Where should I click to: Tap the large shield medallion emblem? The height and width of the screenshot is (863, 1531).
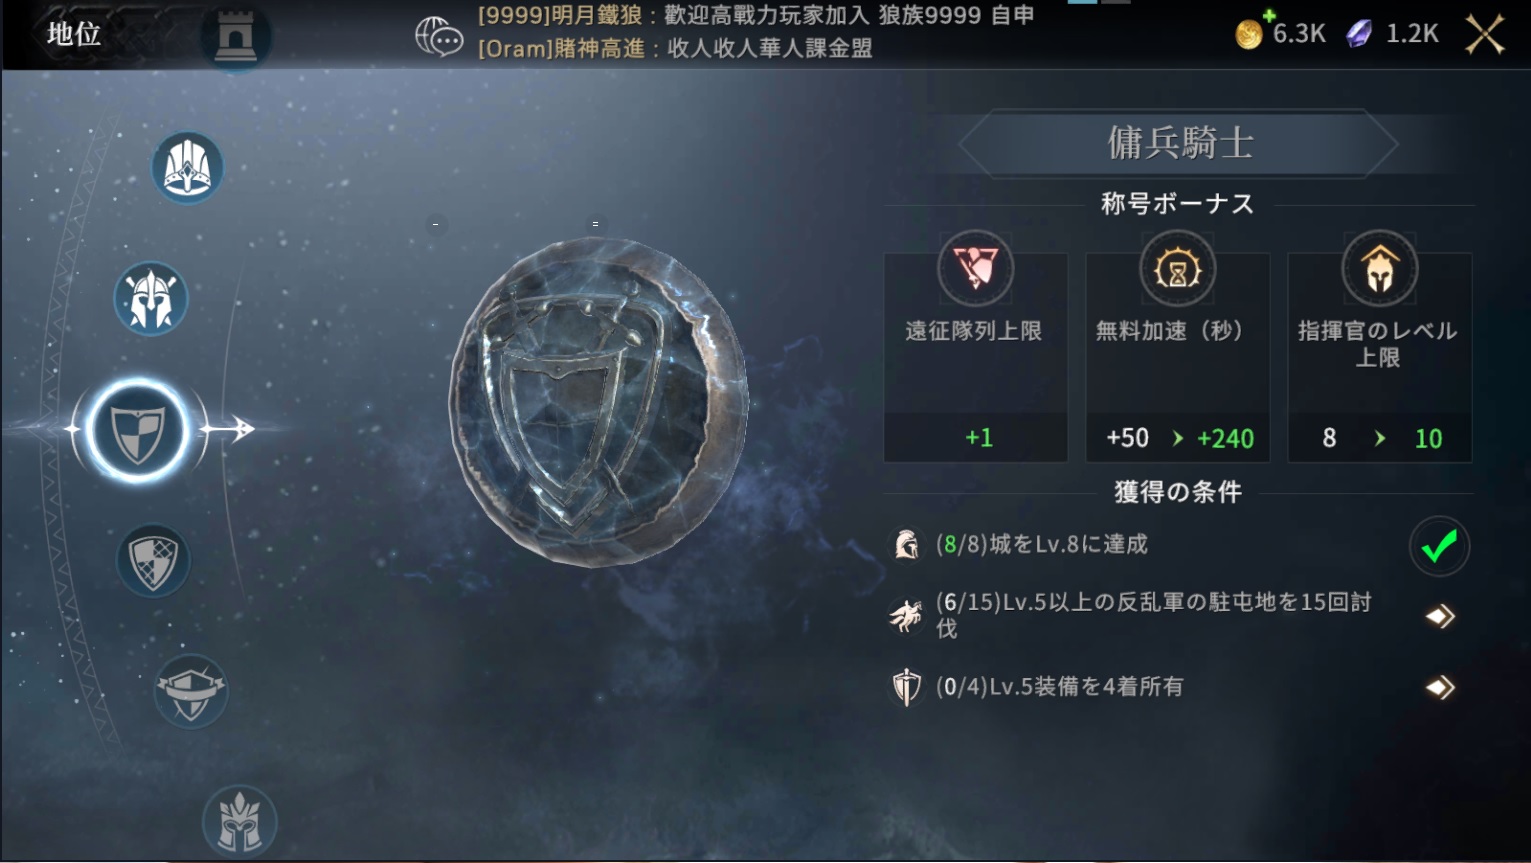point(598,402)
